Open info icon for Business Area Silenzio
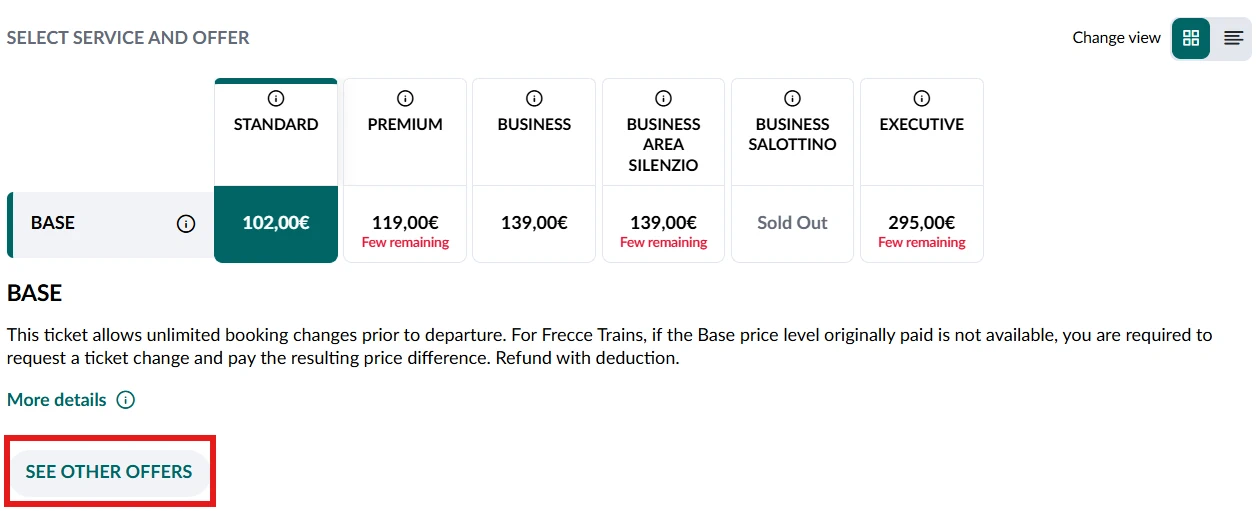This screenshot has width=1260, height=511. 663,98
